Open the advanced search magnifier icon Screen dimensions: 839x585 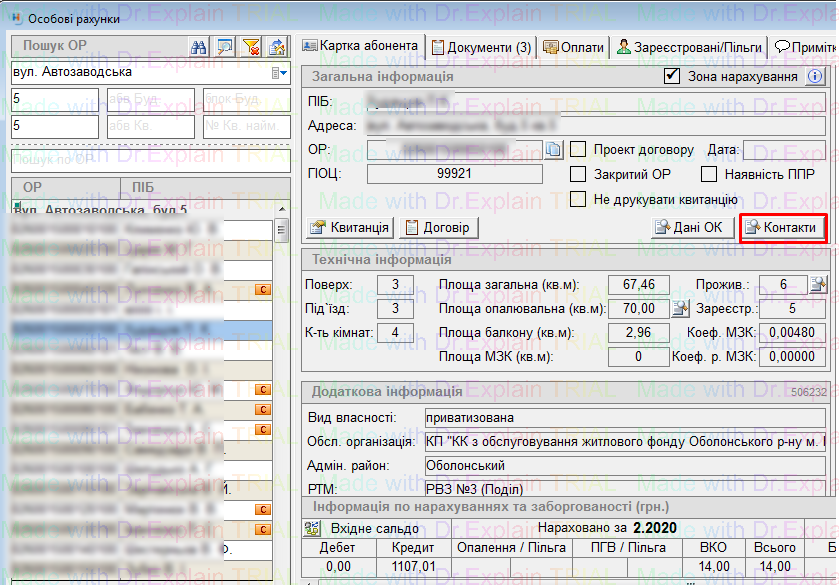pos(225,47)
